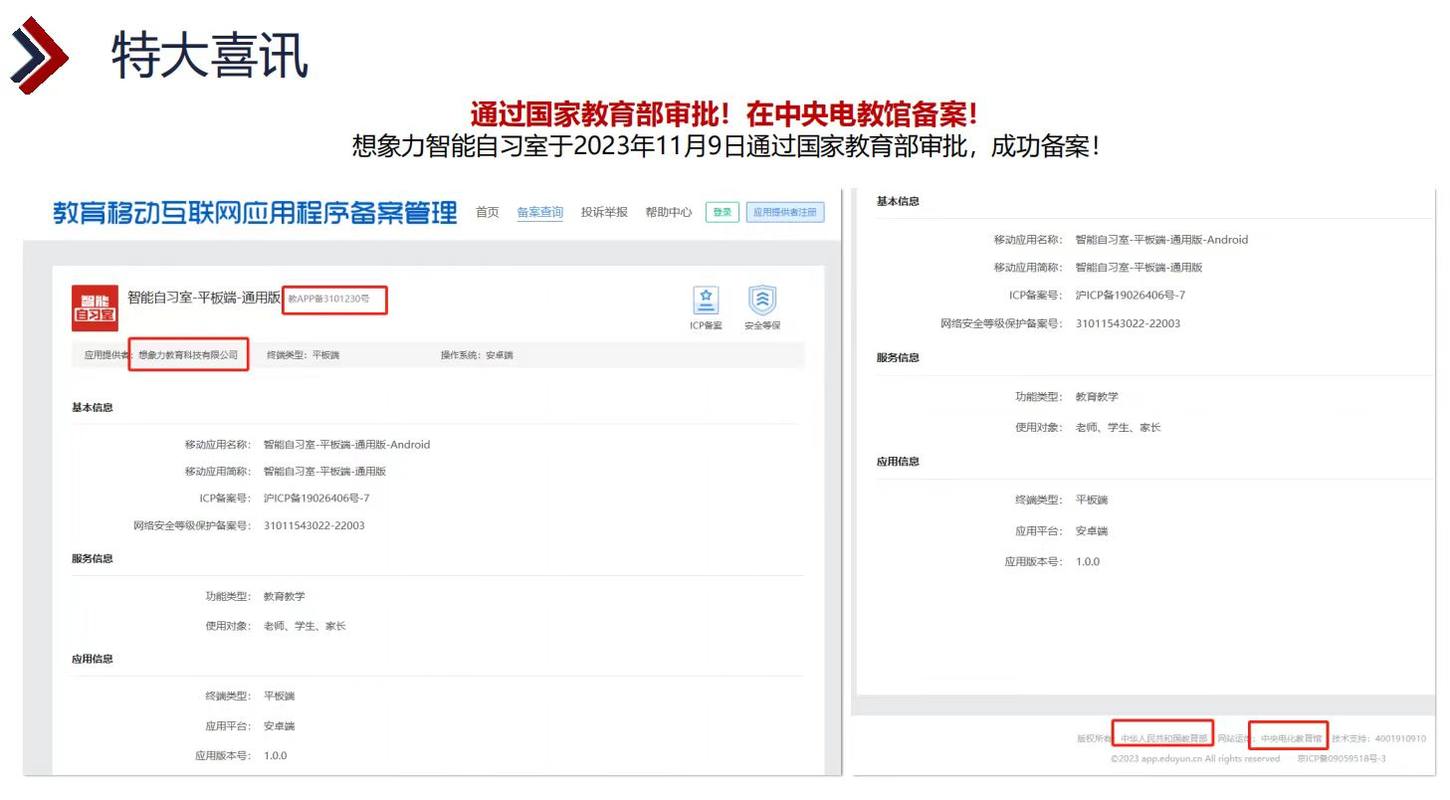Click the red 智能自习室 app logo
The height and width of the screenshot is (800, 1450).
click(95, 308)
